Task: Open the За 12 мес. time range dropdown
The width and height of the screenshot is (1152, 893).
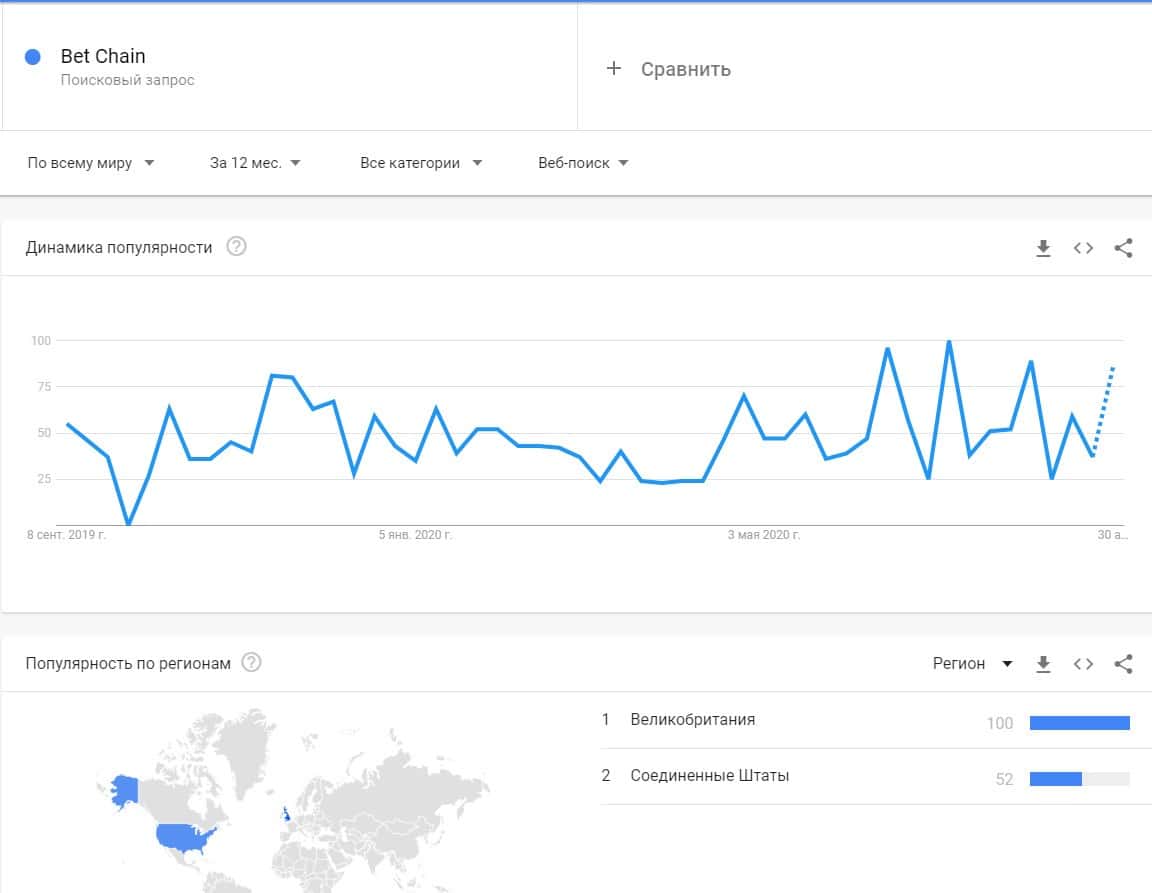Action: (255, 163)
